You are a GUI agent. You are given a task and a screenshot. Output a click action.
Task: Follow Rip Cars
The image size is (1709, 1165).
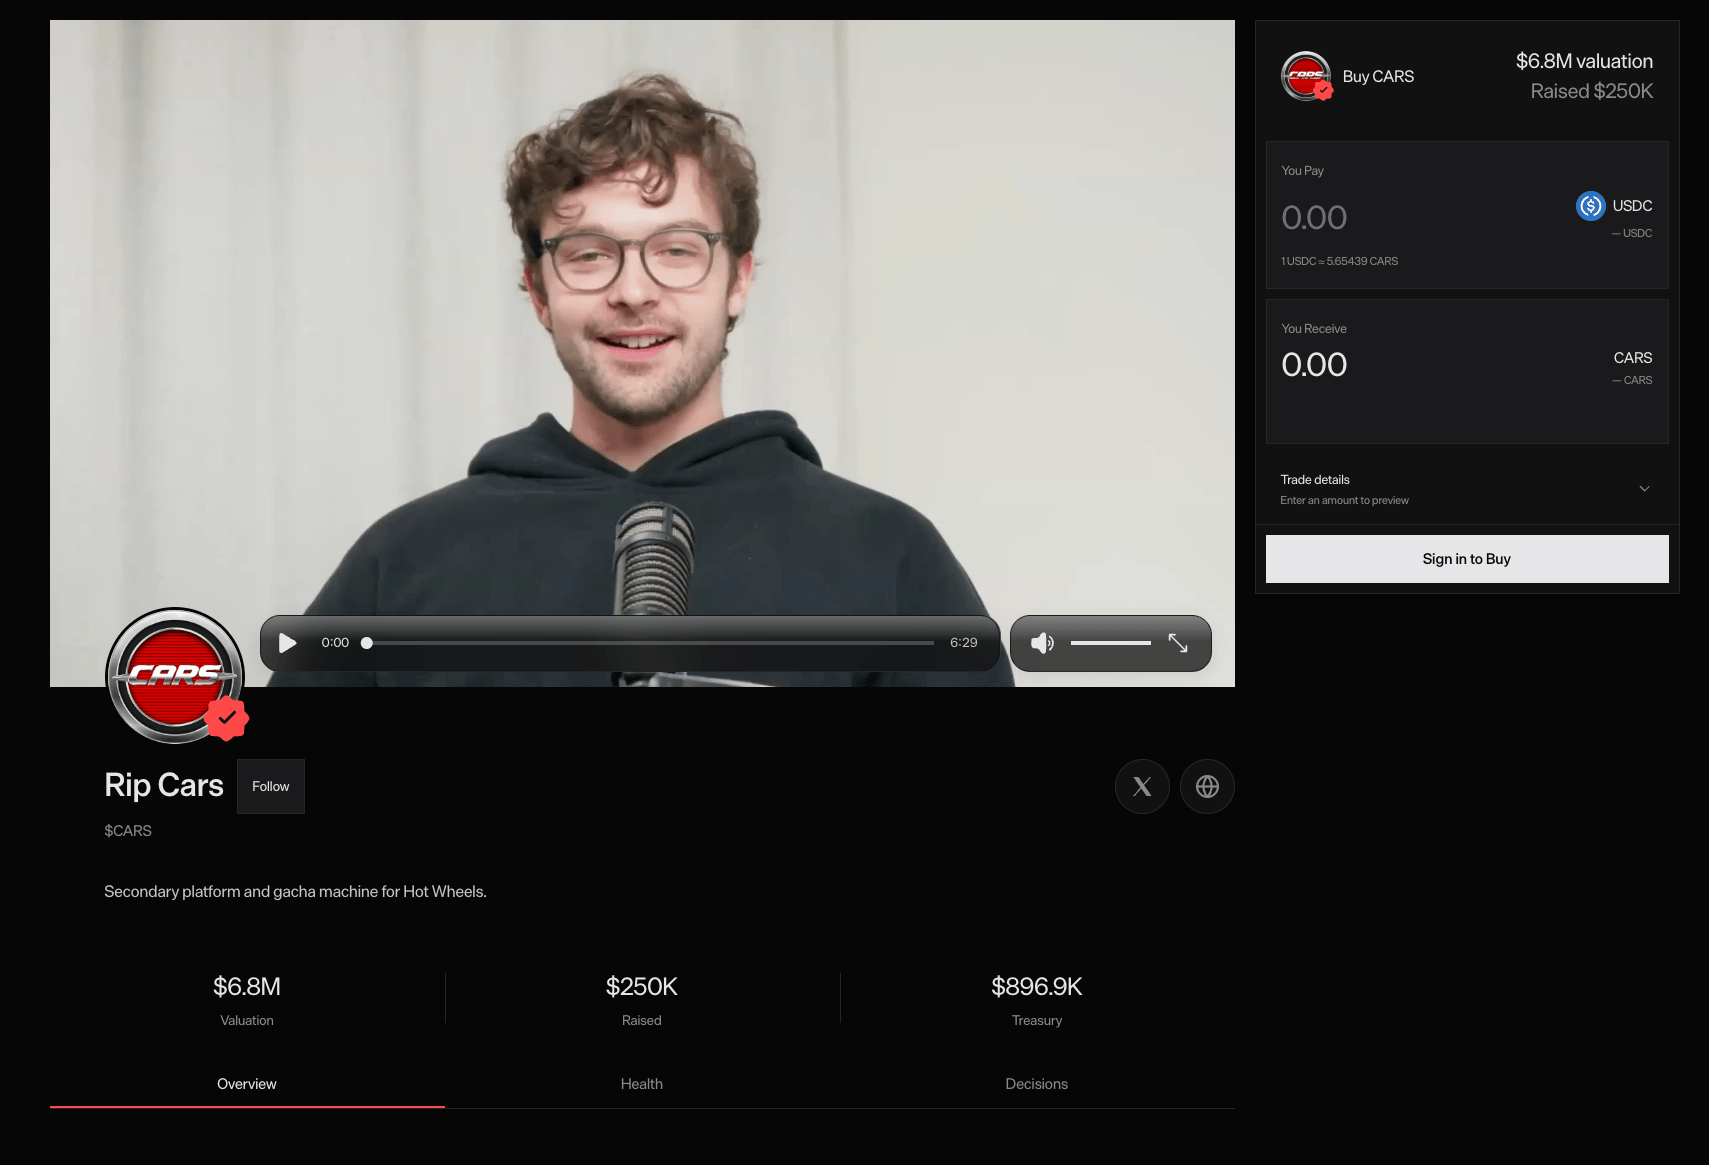271,787
